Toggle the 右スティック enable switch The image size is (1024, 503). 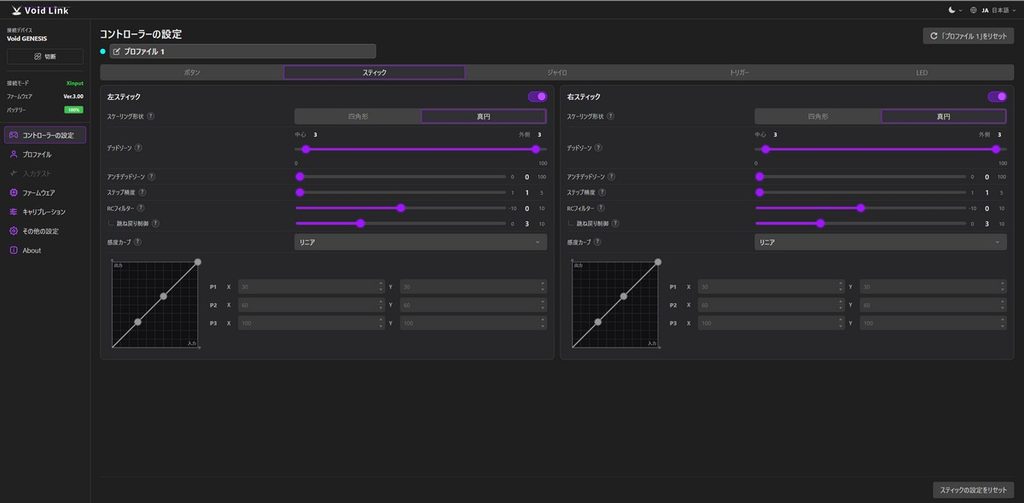coord(997,97)
